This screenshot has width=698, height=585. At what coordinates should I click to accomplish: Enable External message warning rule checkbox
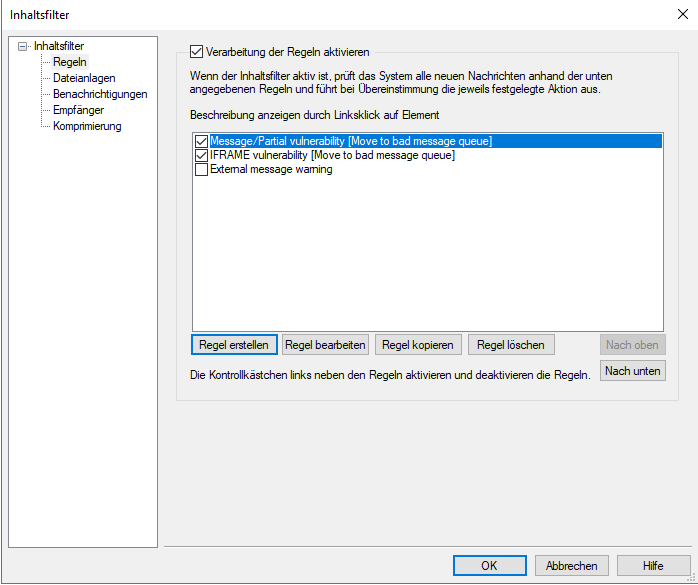click(x=202, y=170)
